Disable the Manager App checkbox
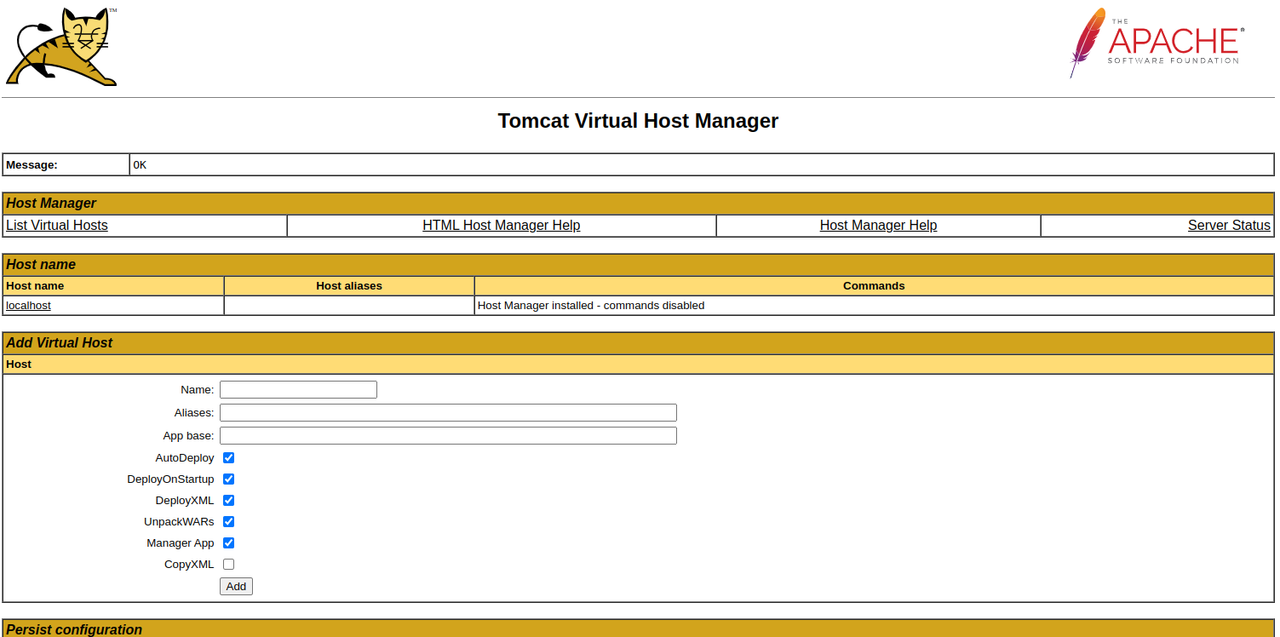 [228, 542]
